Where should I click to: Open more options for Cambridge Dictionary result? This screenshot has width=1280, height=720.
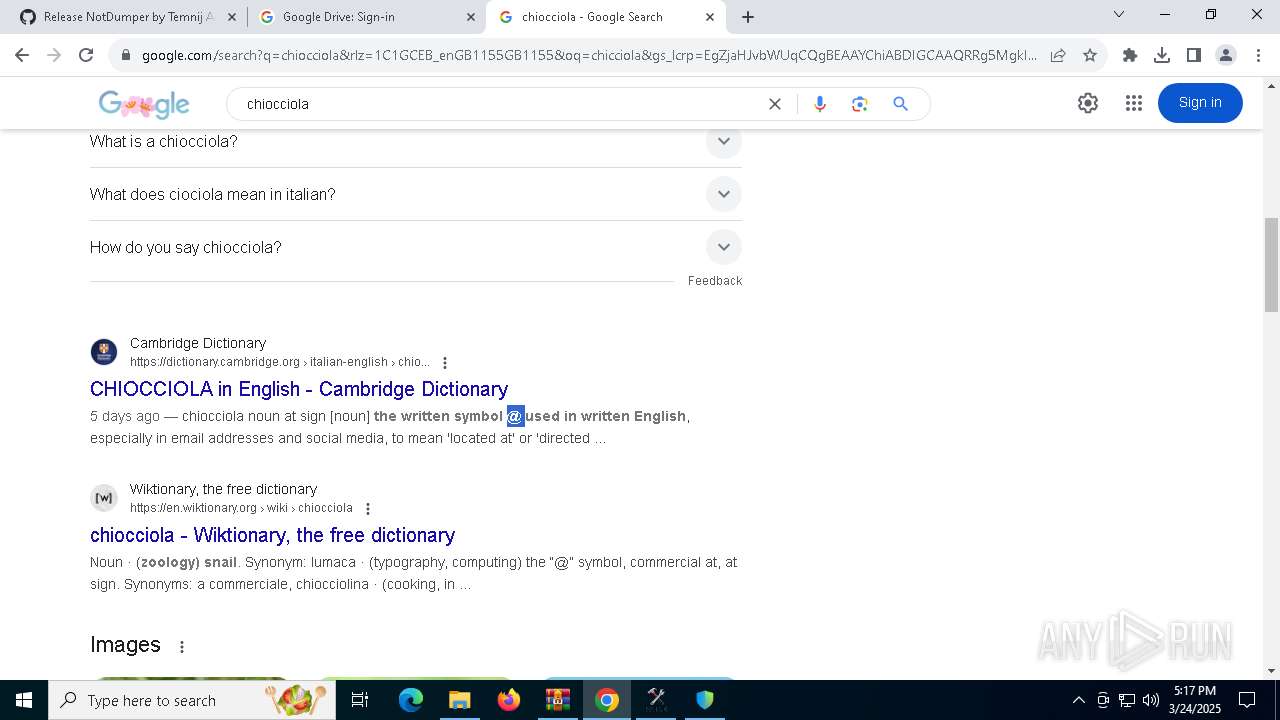(x=445, y=363)
